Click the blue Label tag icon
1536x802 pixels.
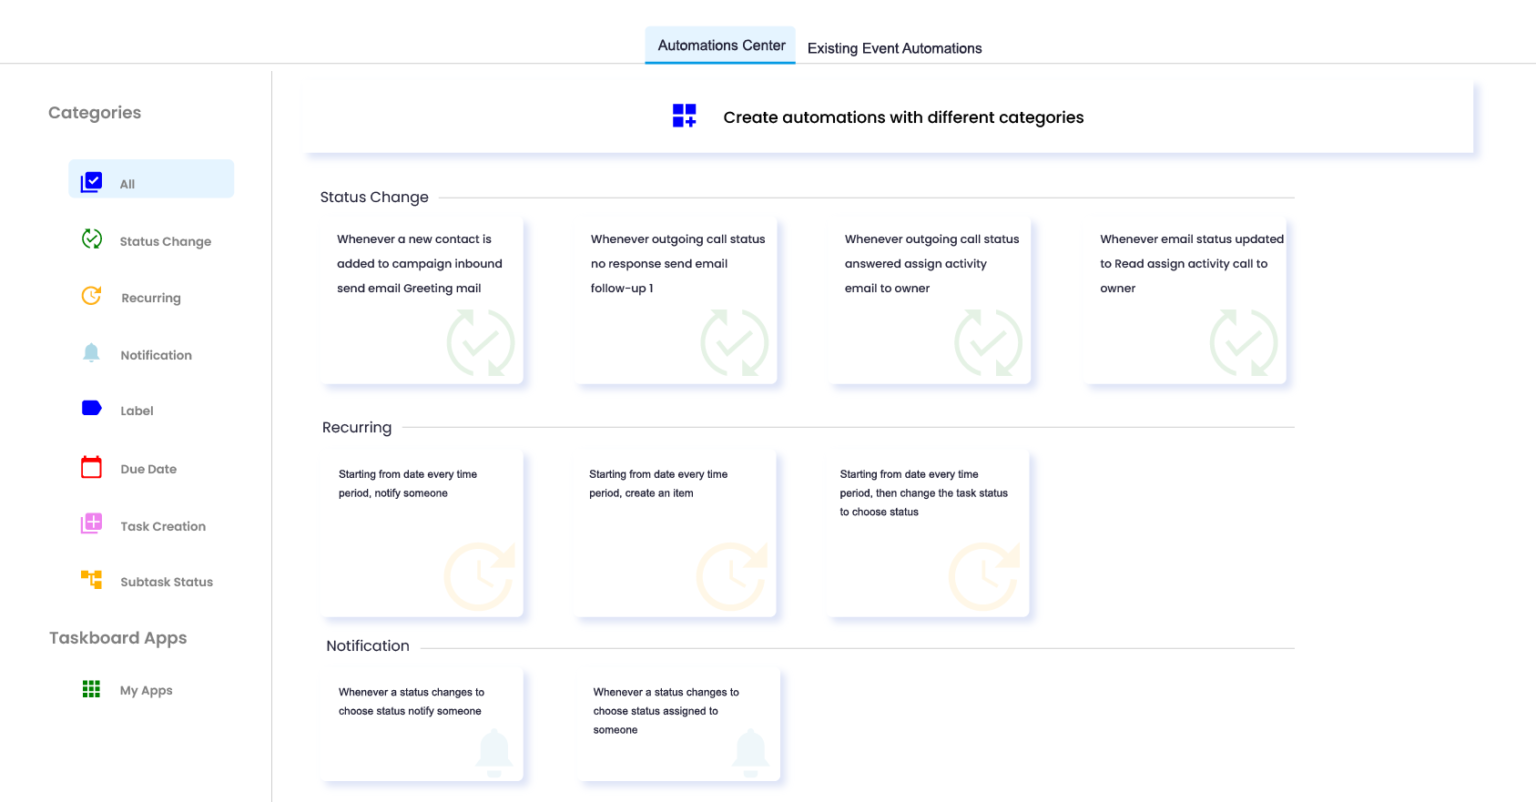tap(91, 408)
